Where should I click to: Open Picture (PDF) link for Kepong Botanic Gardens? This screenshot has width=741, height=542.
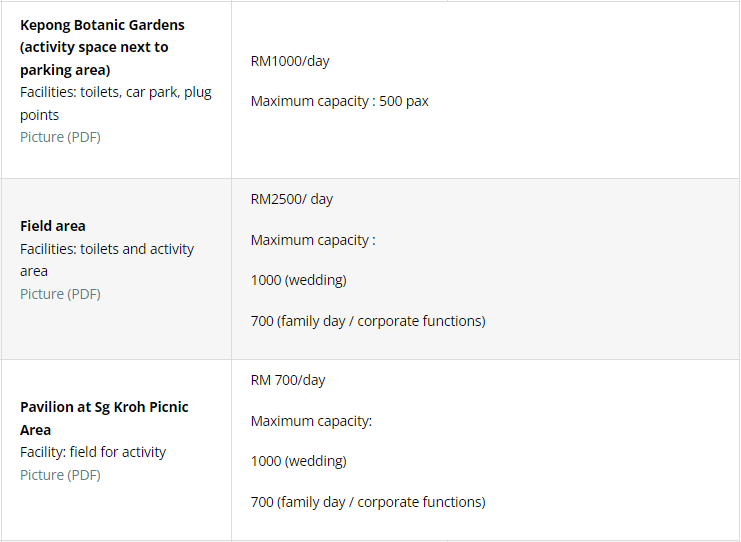click(60, 137)
